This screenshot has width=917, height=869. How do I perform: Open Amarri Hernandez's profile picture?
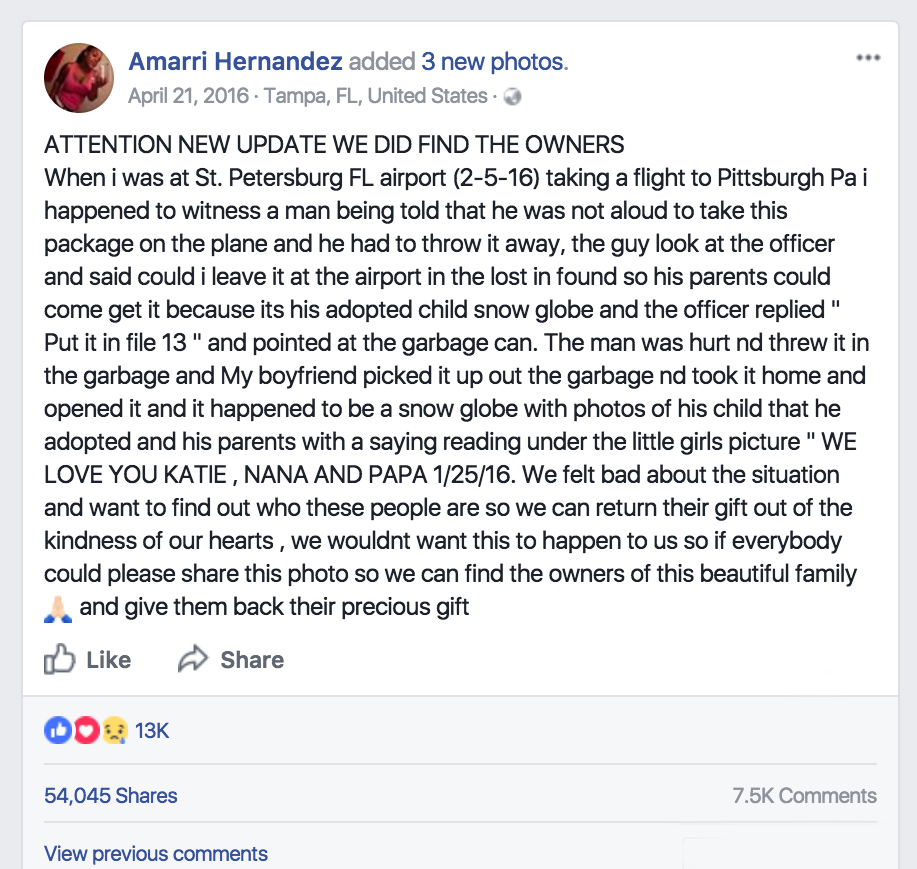(79, 78)
